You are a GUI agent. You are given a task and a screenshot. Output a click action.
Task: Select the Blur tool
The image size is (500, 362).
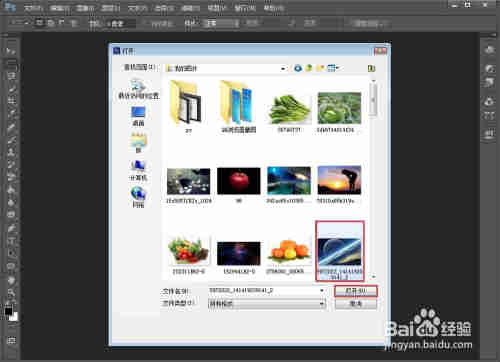coord(11,203)
